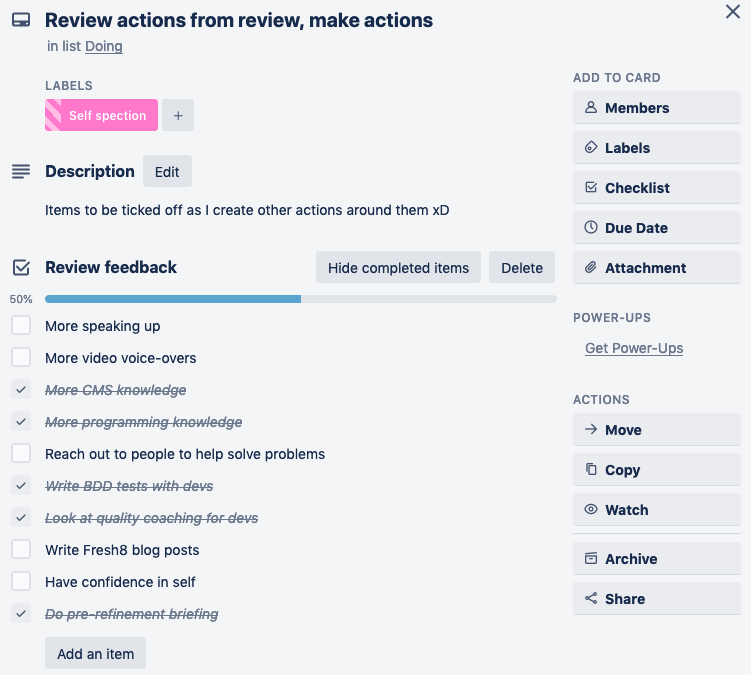Screen dimensions: 751x675
Task: Hide completed items in the checklist
Action: (398, 268)
